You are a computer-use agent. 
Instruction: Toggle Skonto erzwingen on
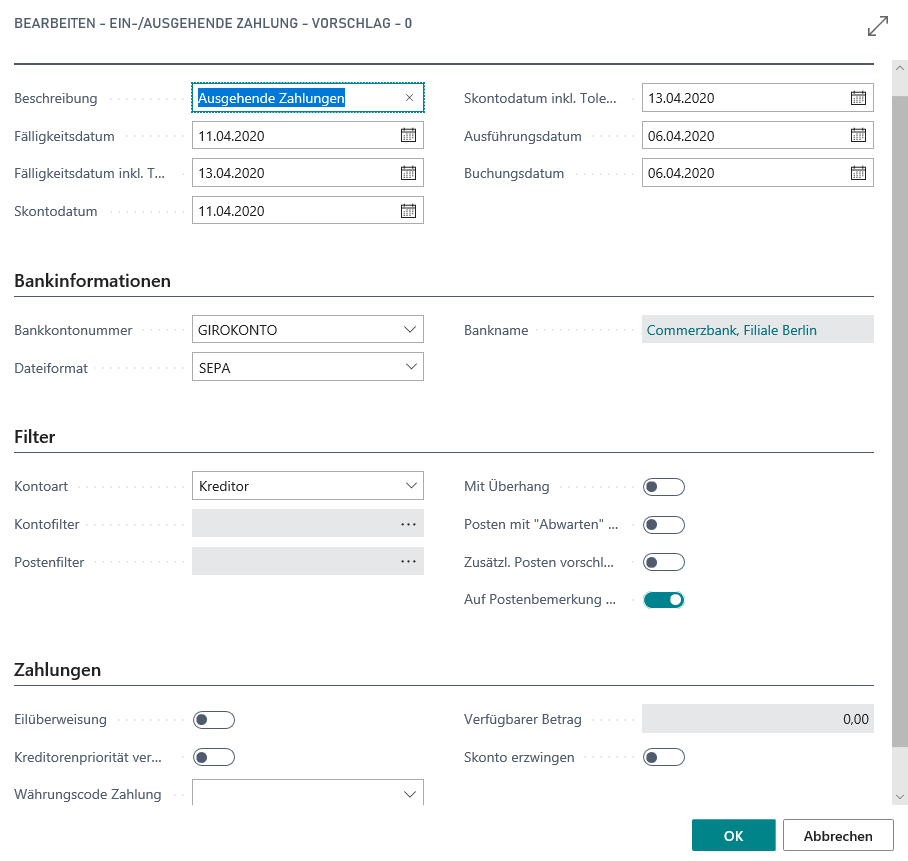pyautogui.click(x=664, y=757)
